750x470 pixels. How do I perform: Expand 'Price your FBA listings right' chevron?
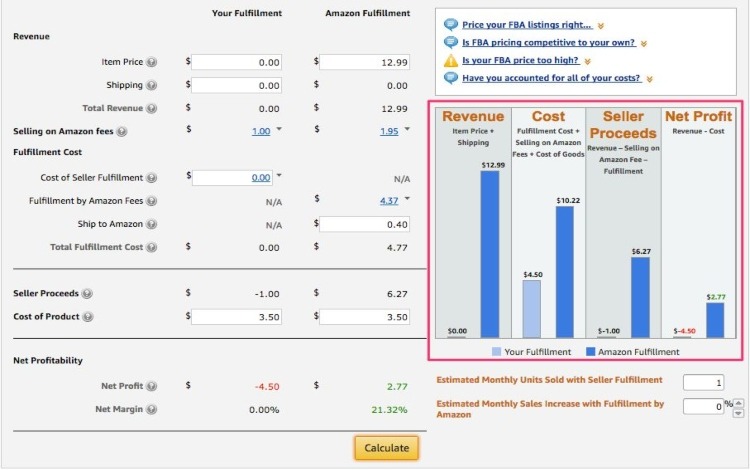601,26
